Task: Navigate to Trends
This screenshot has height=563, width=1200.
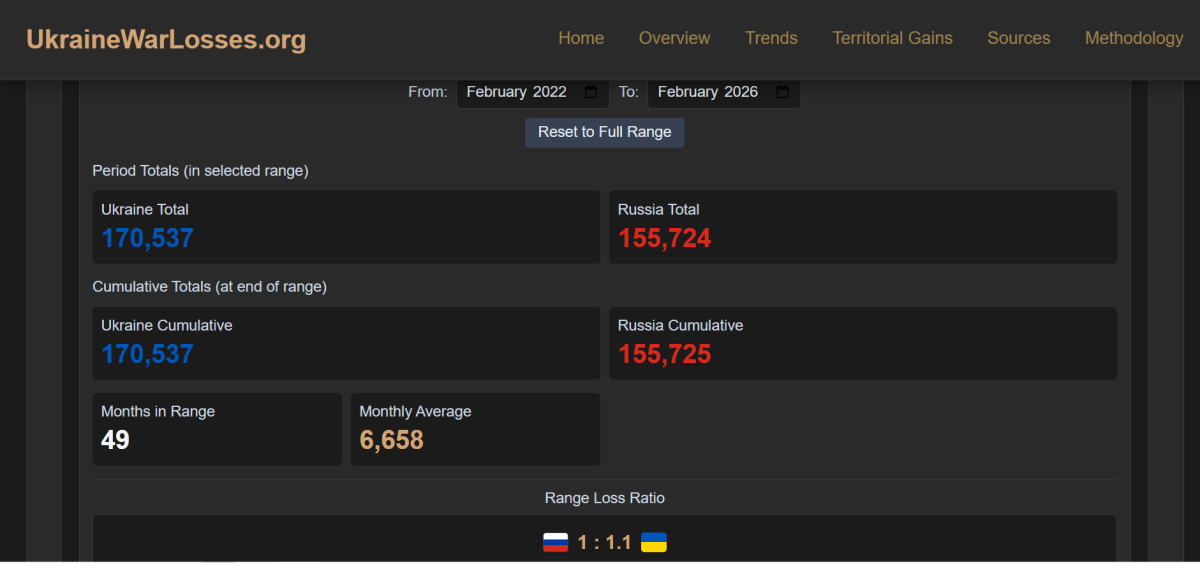Action: 771,38
